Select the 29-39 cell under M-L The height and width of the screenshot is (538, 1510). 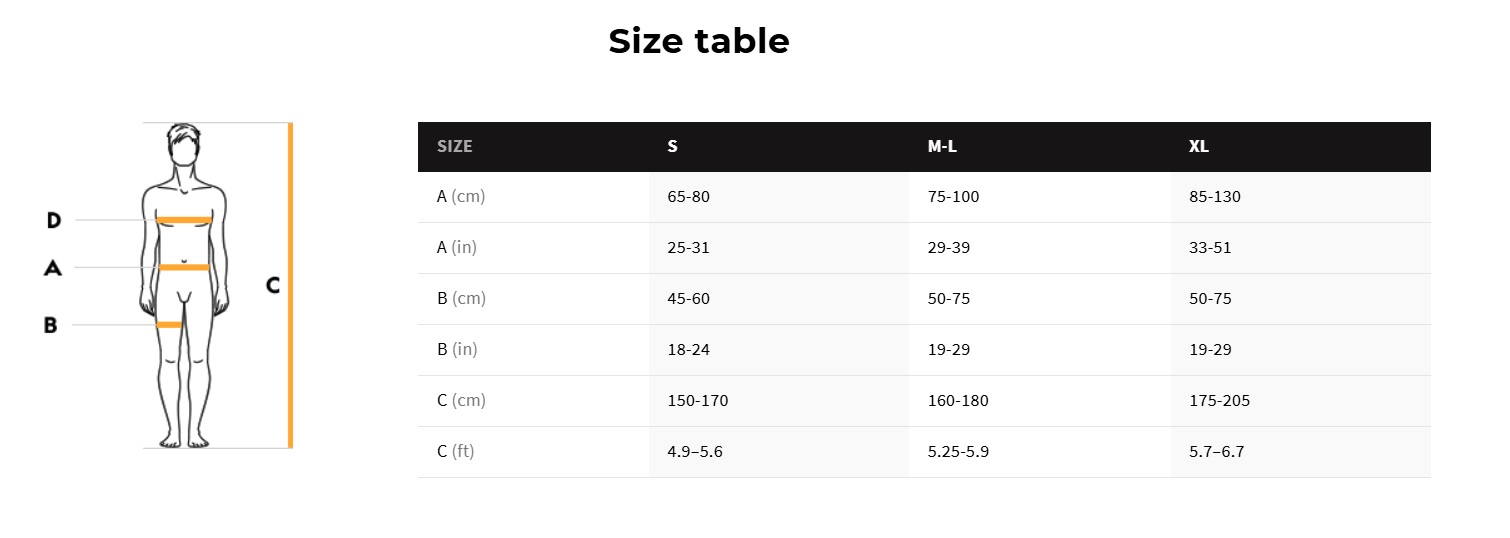949,248
